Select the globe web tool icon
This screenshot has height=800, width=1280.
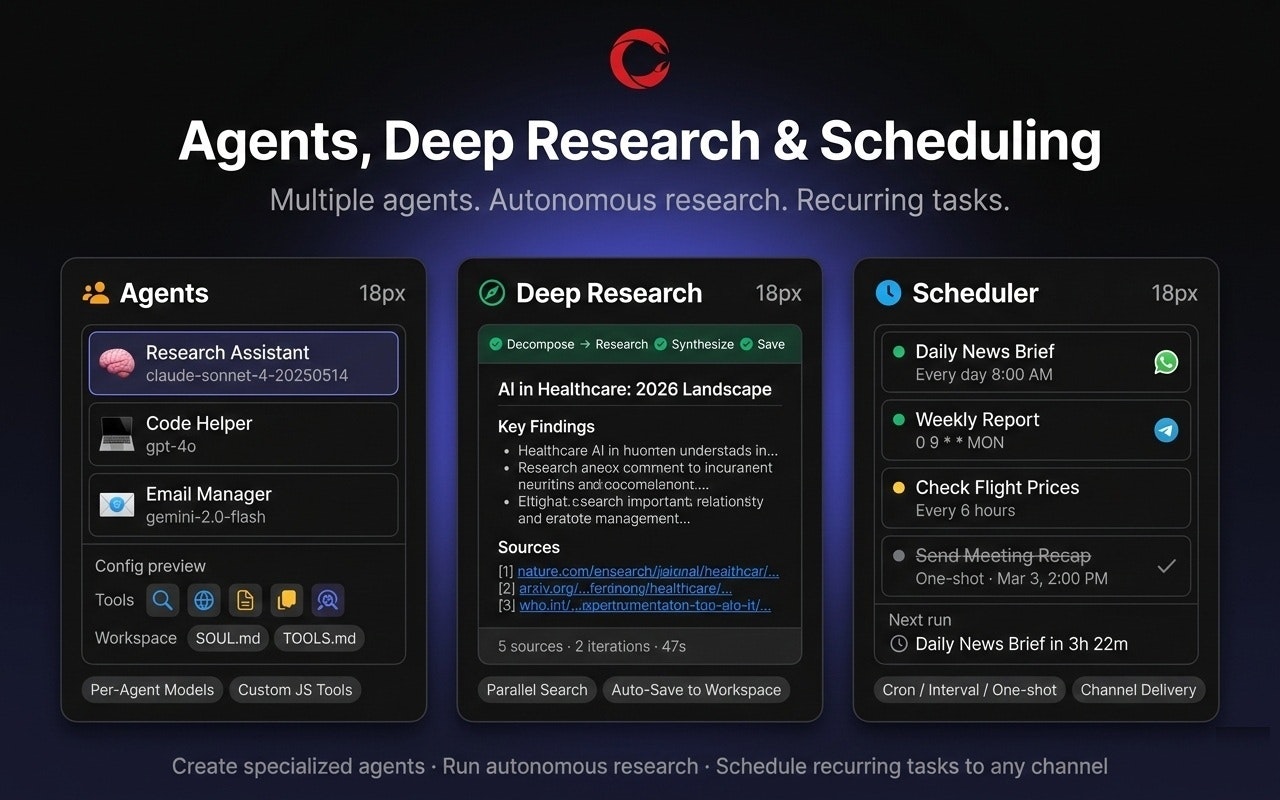click(204, 600)
